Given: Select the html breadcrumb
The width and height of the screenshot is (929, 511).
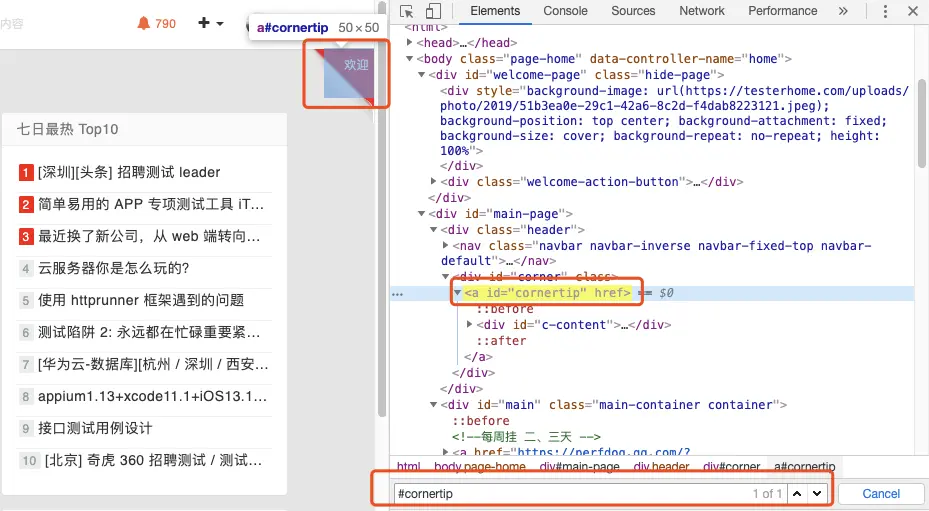Looking at the screenshot, I should point(408,467).
